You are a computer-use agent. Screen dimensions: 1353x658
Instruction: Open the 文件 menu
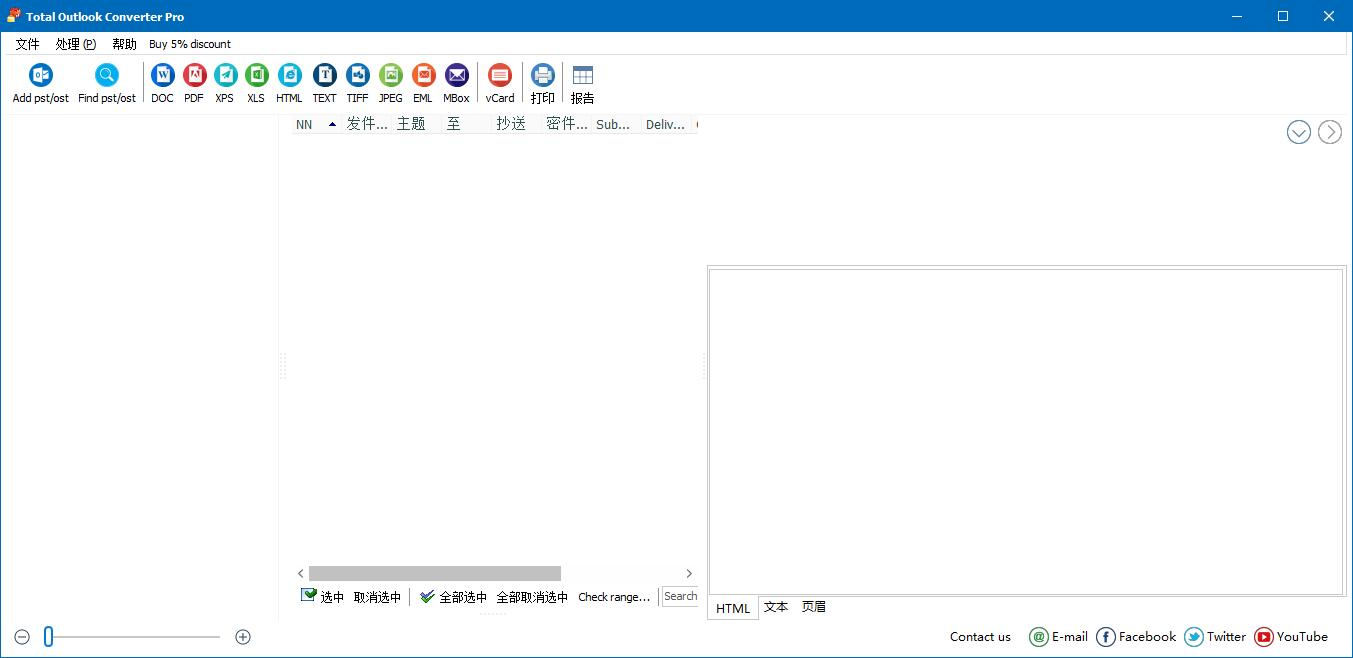click(27, 44)
